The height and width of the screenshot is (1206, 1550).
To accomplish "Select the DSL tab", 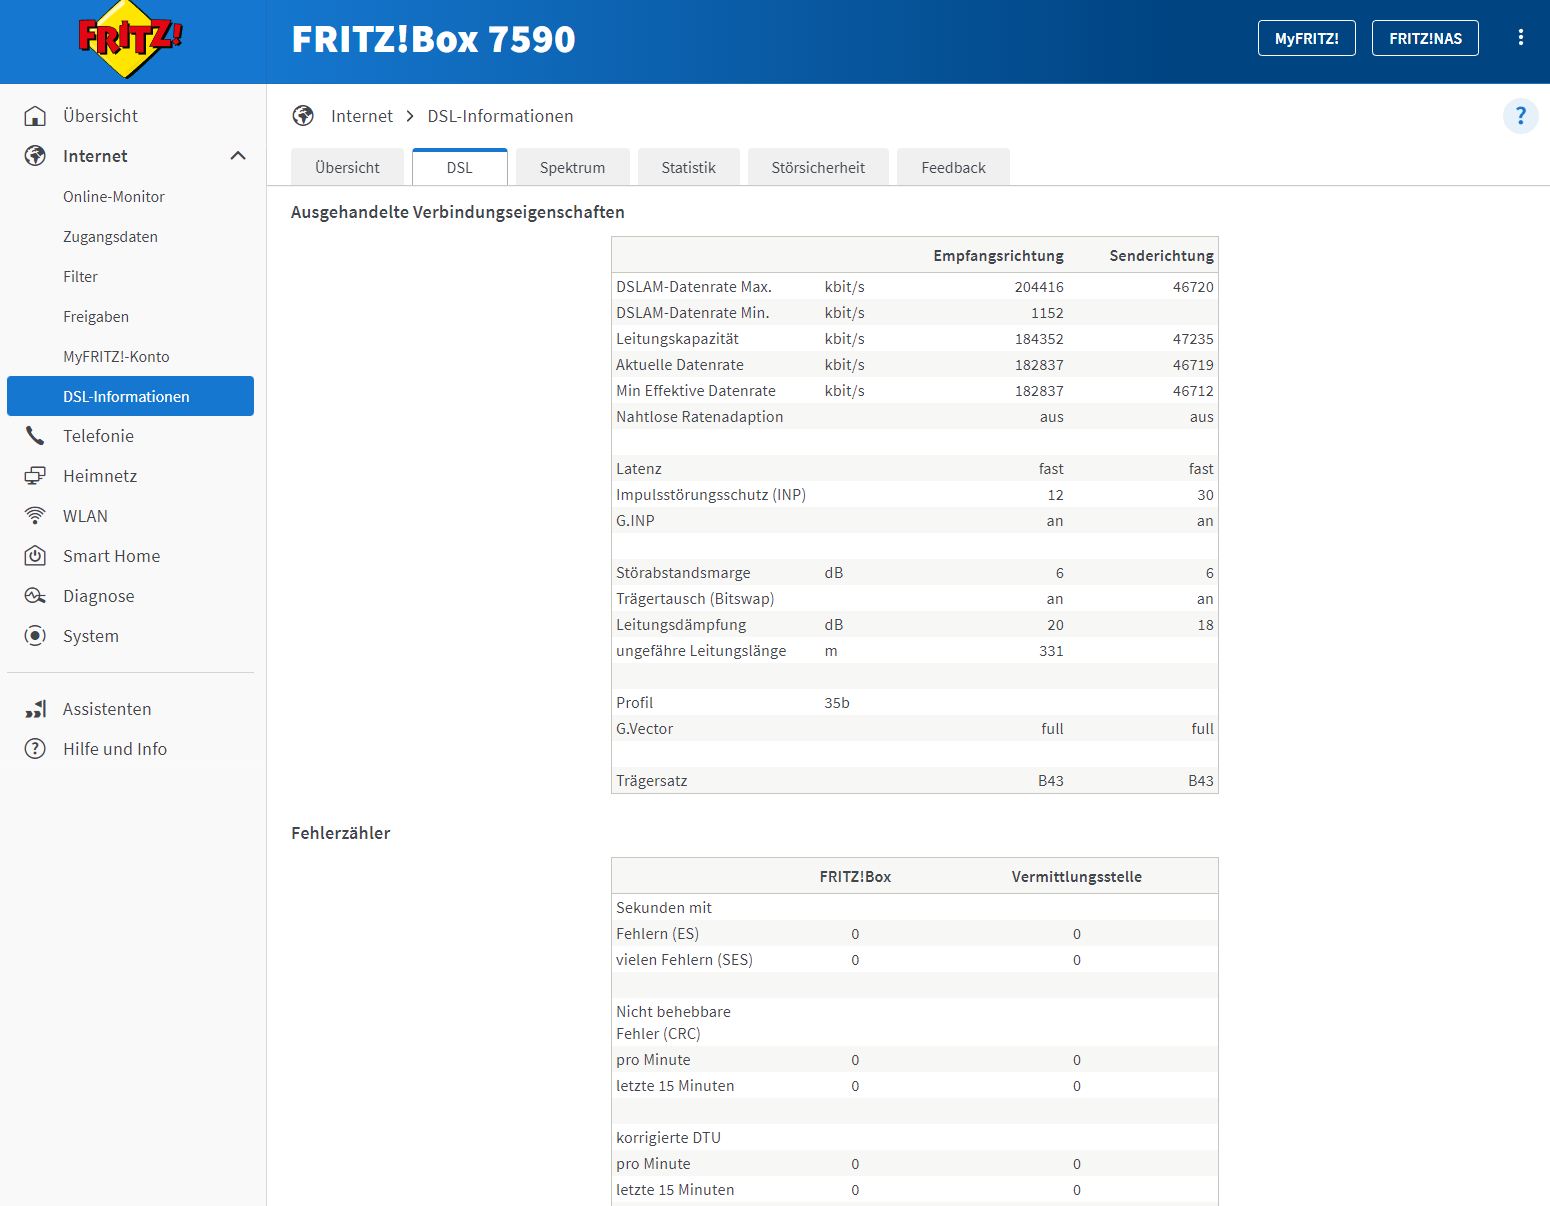I will click(x=459, y=167).
